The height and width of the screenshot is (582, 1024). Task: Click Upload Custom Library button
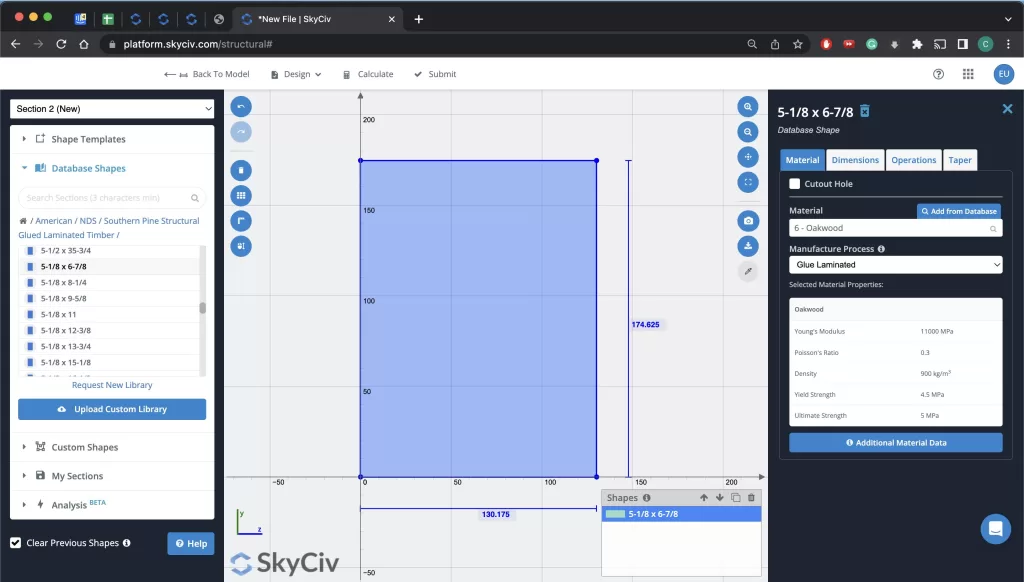[x=112, y=410]
